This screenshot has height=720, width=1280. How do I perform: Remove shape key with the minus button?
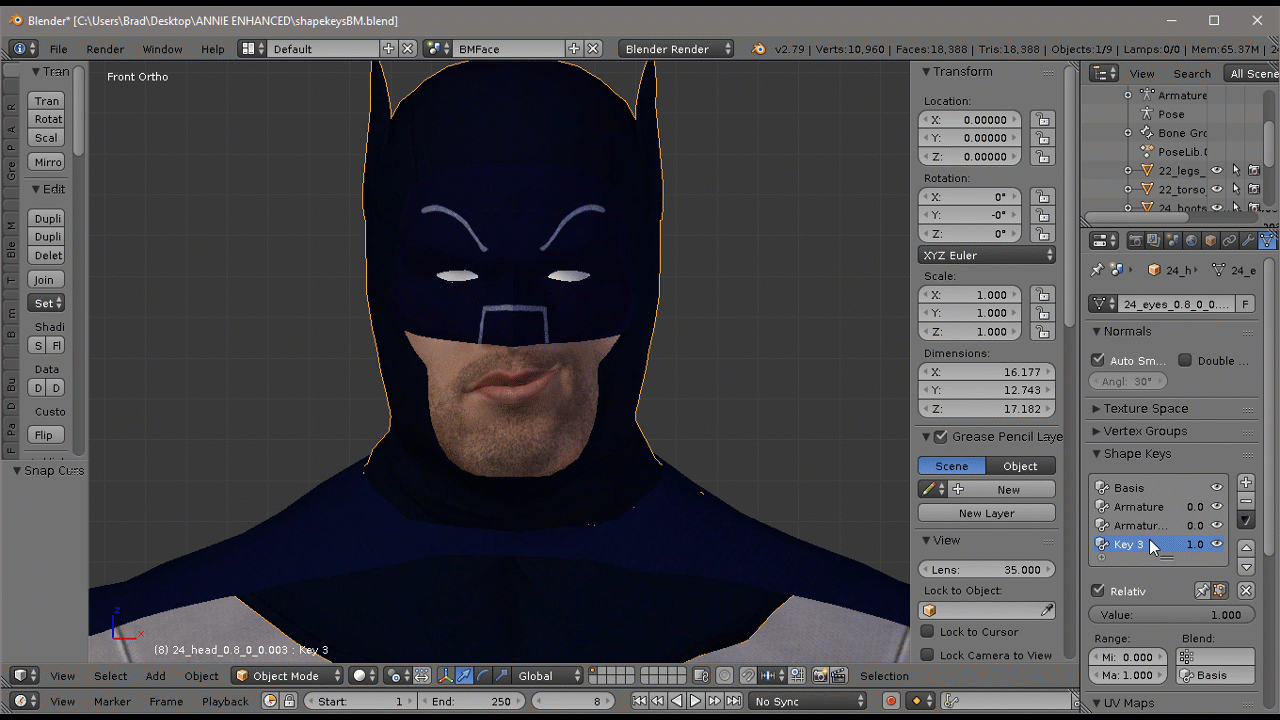tap(1246, 501)
